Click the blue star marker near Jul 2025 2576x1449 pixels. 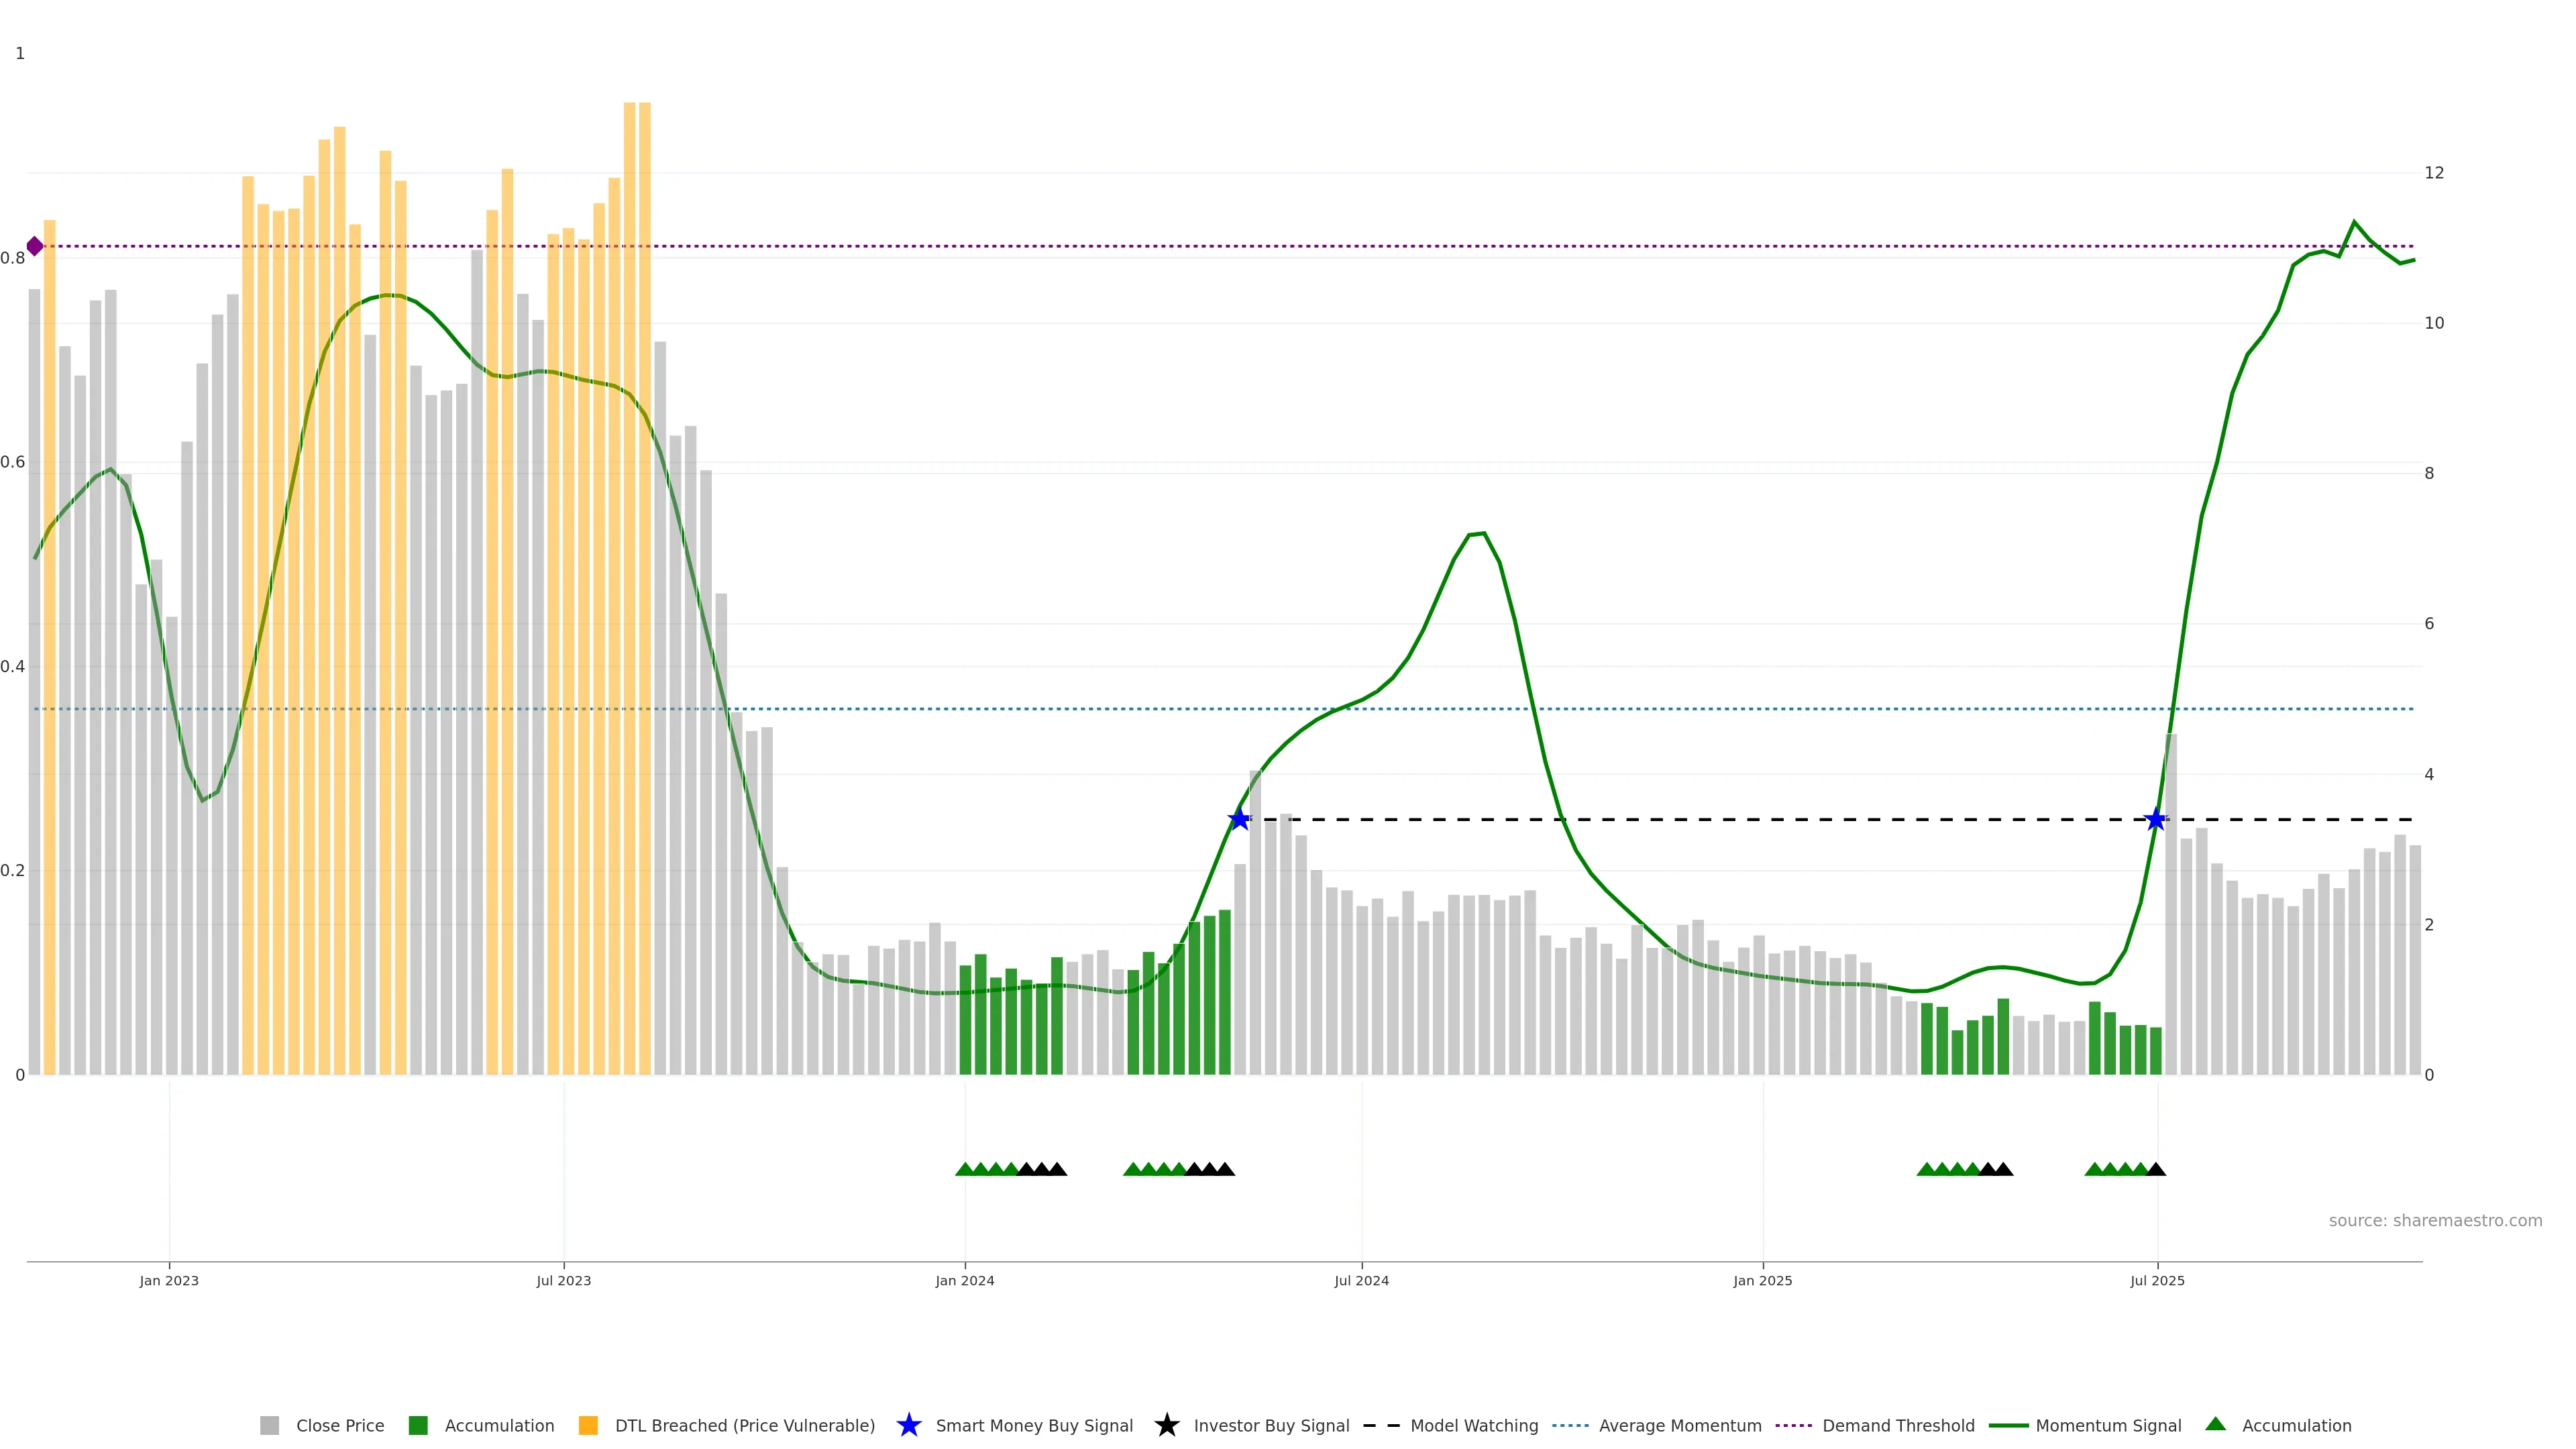click(x=2156, y=820)
